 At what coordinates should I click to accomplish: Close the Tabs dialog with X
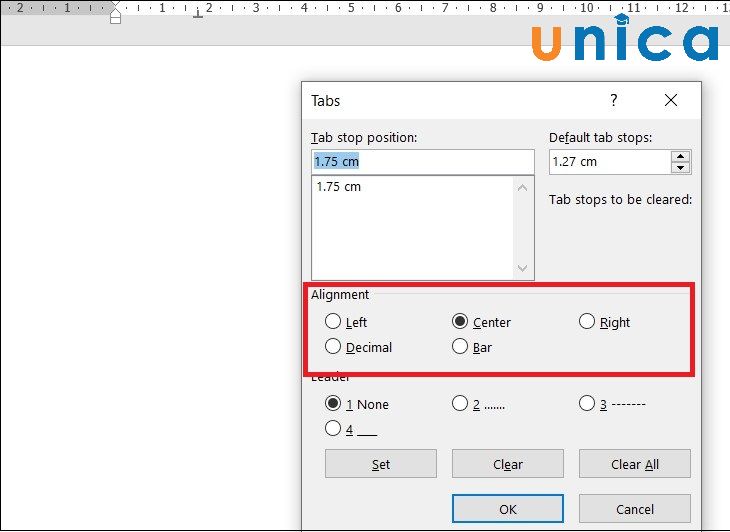671,100
